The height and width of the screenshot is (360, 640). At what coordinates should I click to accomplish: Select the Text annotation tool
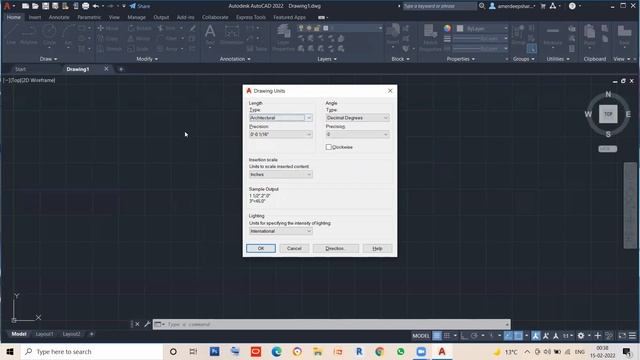[x=210, y=34]
